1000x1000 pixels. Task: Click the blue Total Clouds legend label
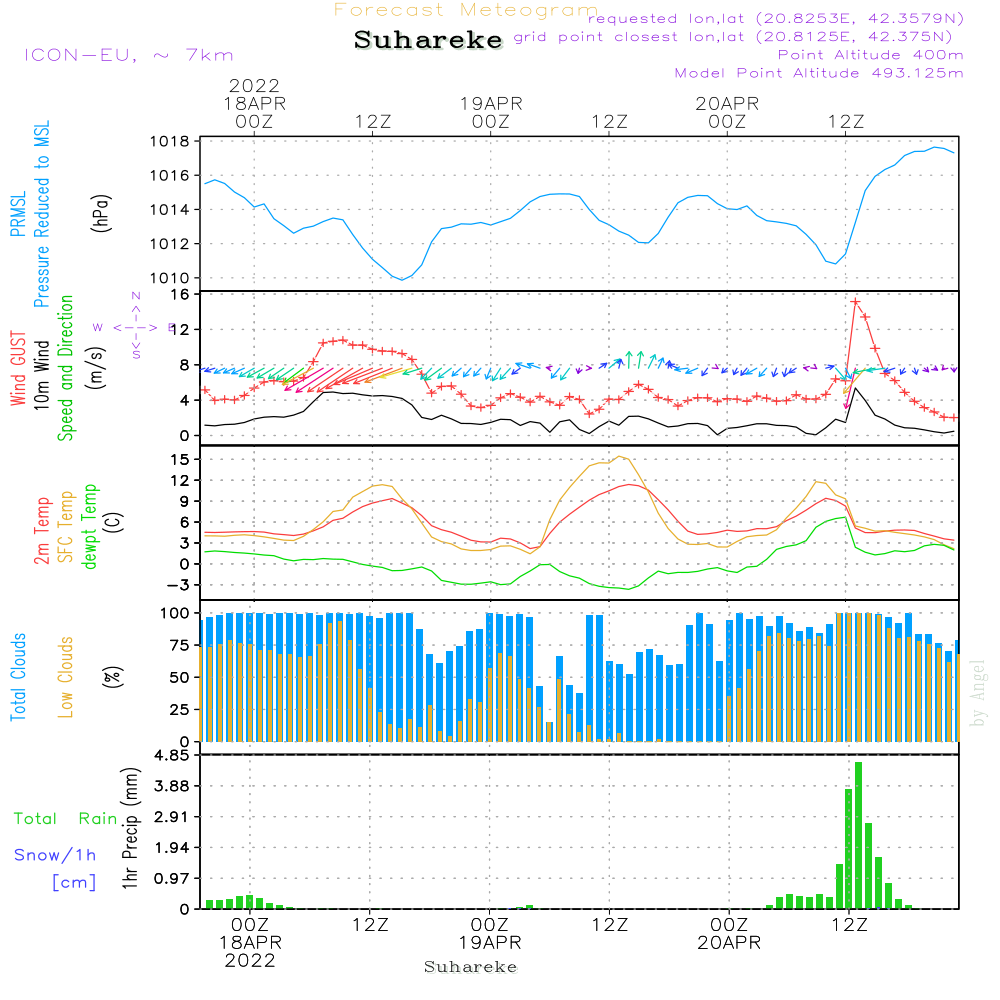[x=18, y=677]
